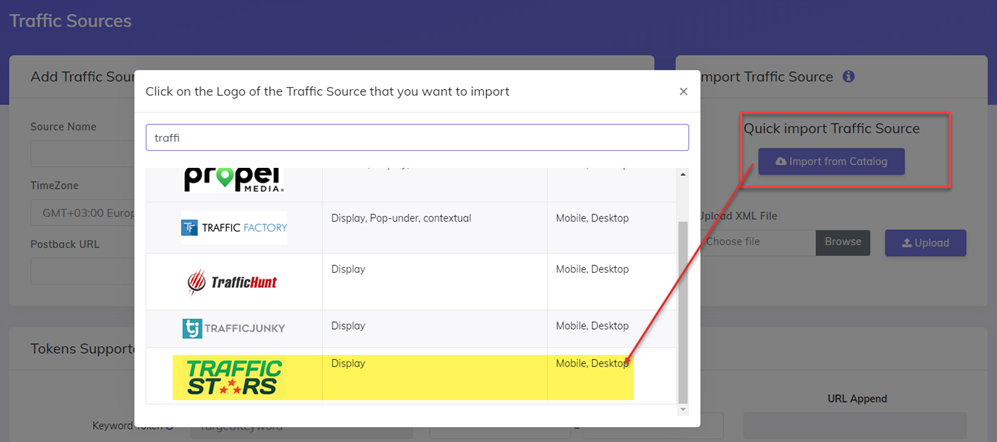The image size is (997, 442).
Task: Focus the catalog search field containing 'traffi'
Action: [417, 137]
